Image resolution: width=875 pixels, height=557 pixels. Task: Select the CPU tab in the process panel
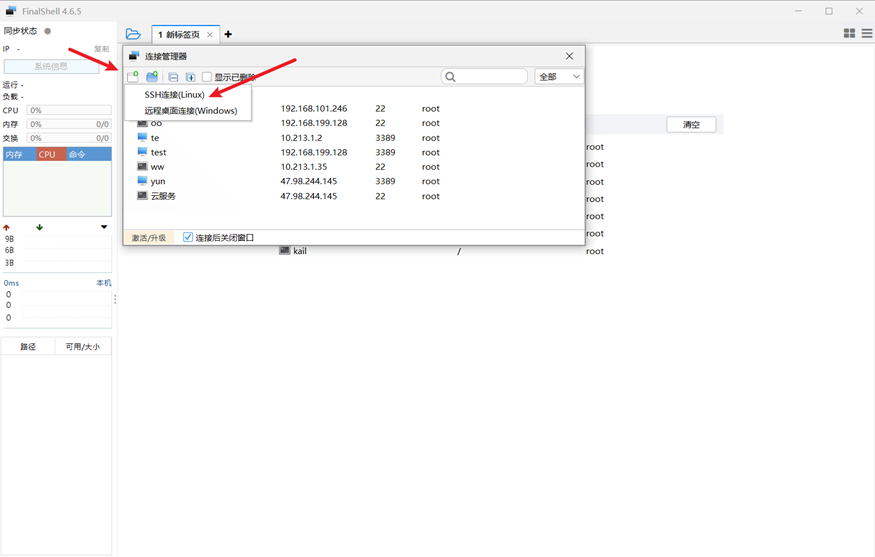[47, 155]
